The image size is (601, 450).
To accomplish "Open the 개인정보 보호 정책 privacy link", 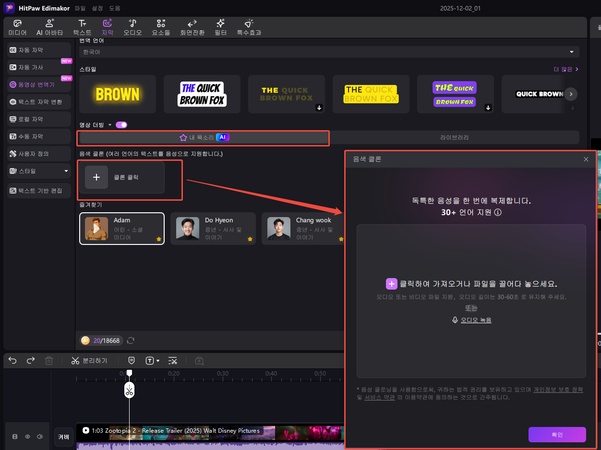I will (x=558, y=389).
